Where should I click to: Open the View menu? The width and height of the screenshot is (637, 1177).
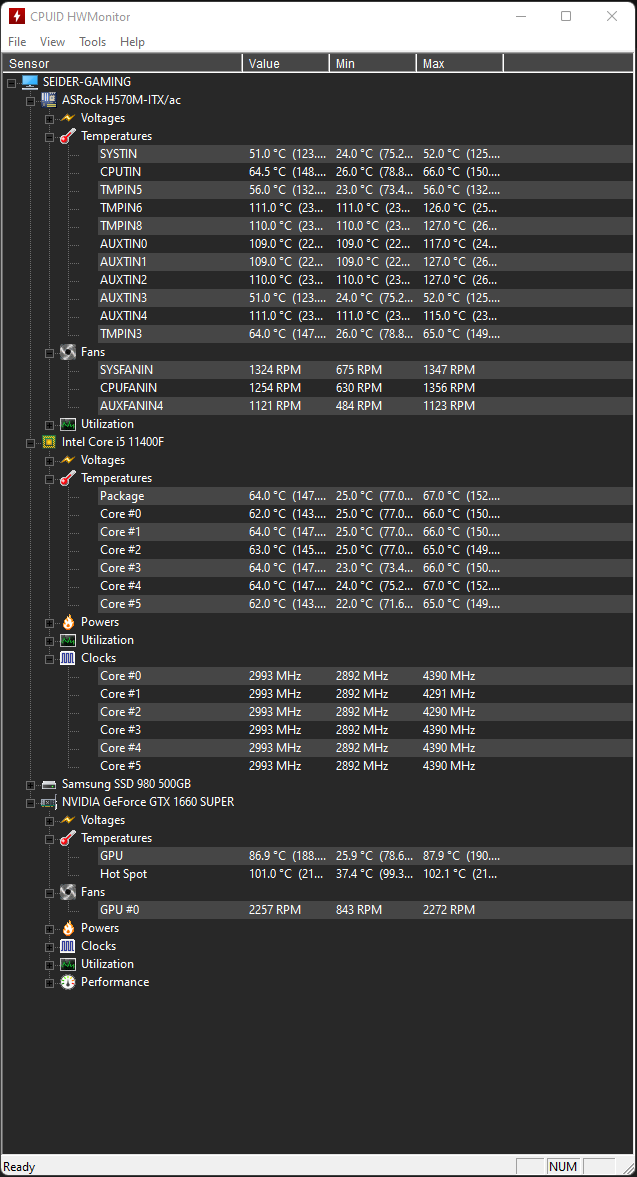(x=53, y=42)
